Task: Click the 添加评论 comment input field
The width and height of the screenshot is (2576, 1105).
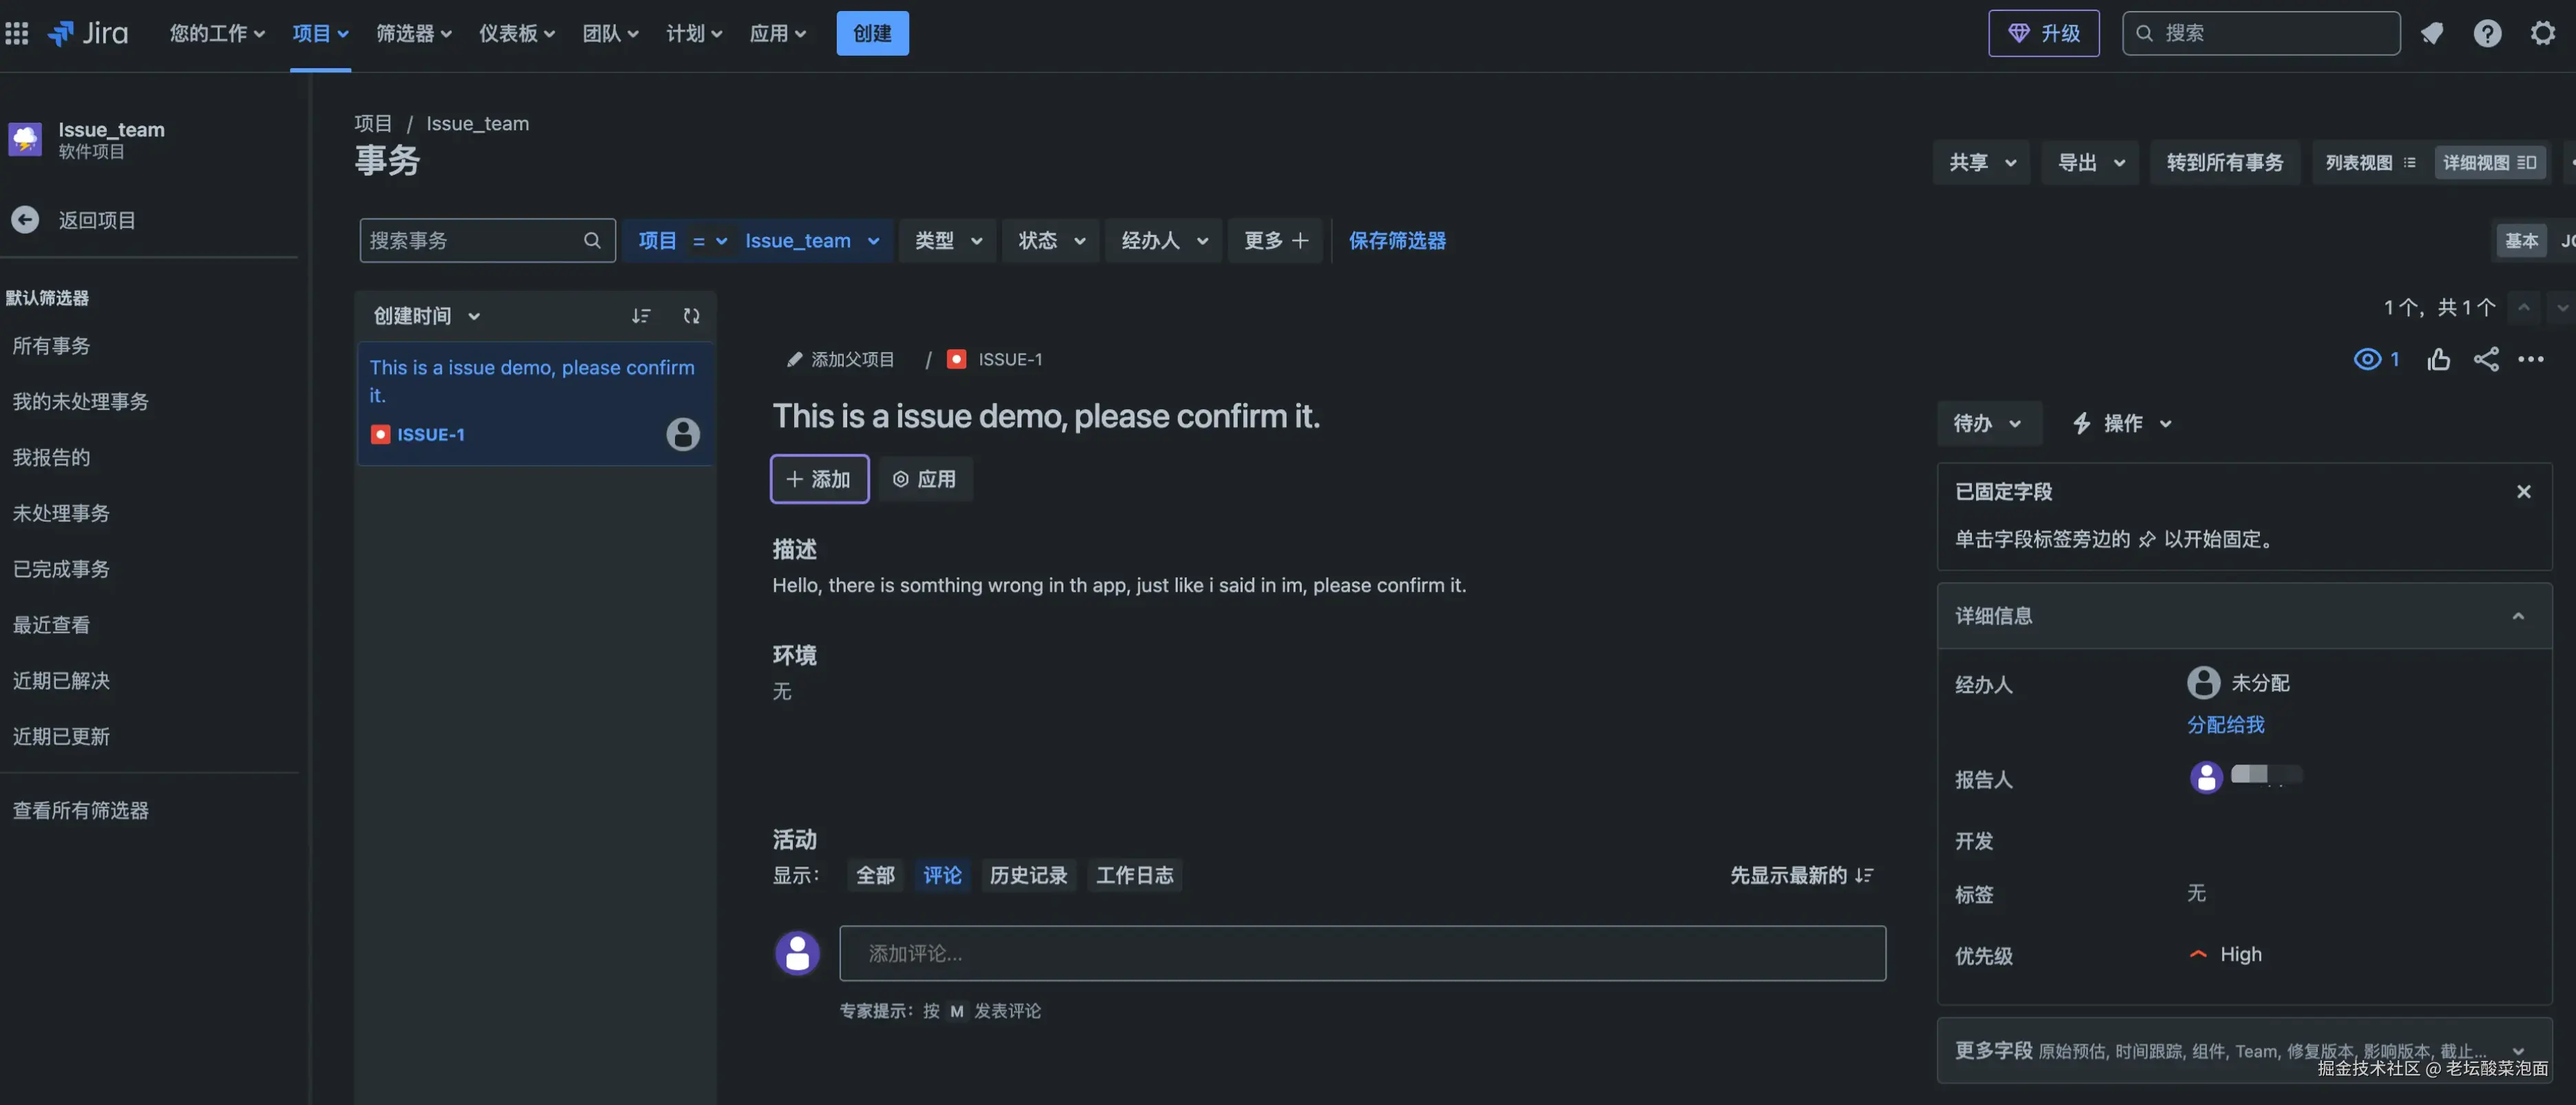Action: click(1362, 953)
